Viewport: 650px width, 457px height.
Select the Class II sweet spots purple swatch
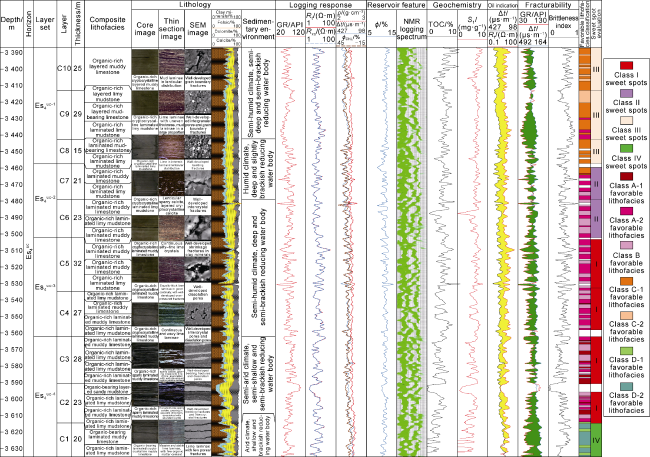[x=626, y=93]
